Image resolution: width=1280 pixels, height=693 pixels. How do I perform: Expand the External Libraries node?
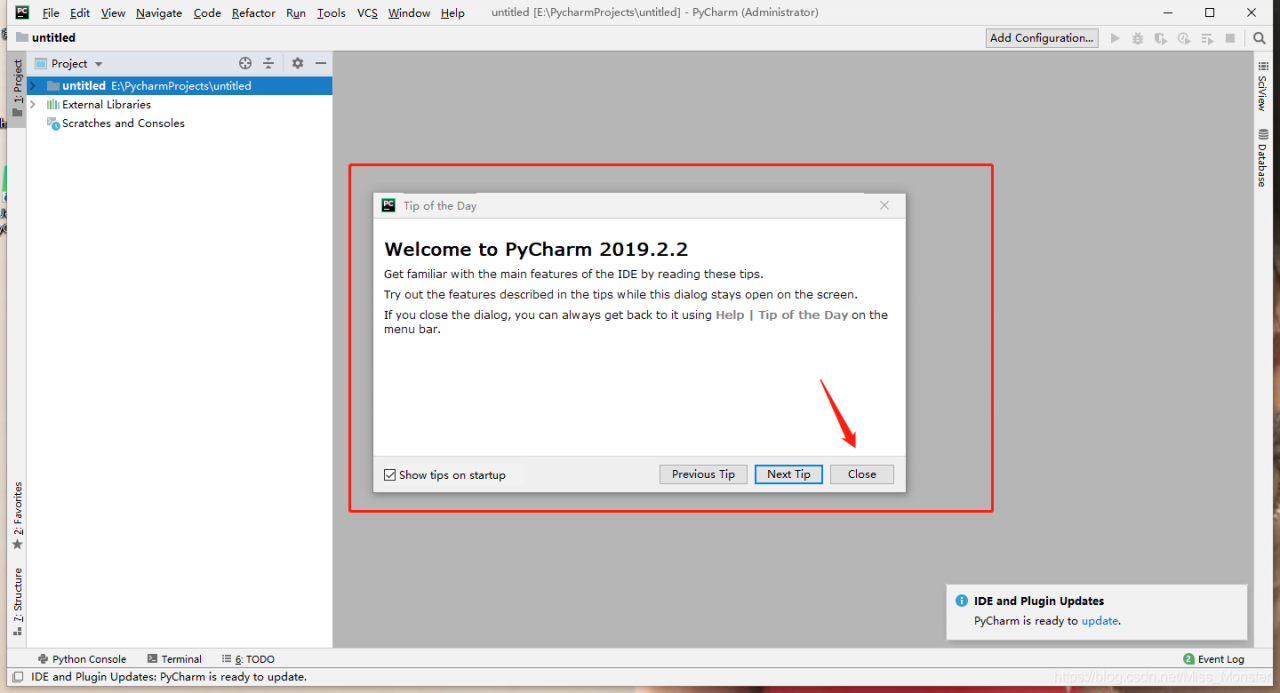tap(33, 104)
